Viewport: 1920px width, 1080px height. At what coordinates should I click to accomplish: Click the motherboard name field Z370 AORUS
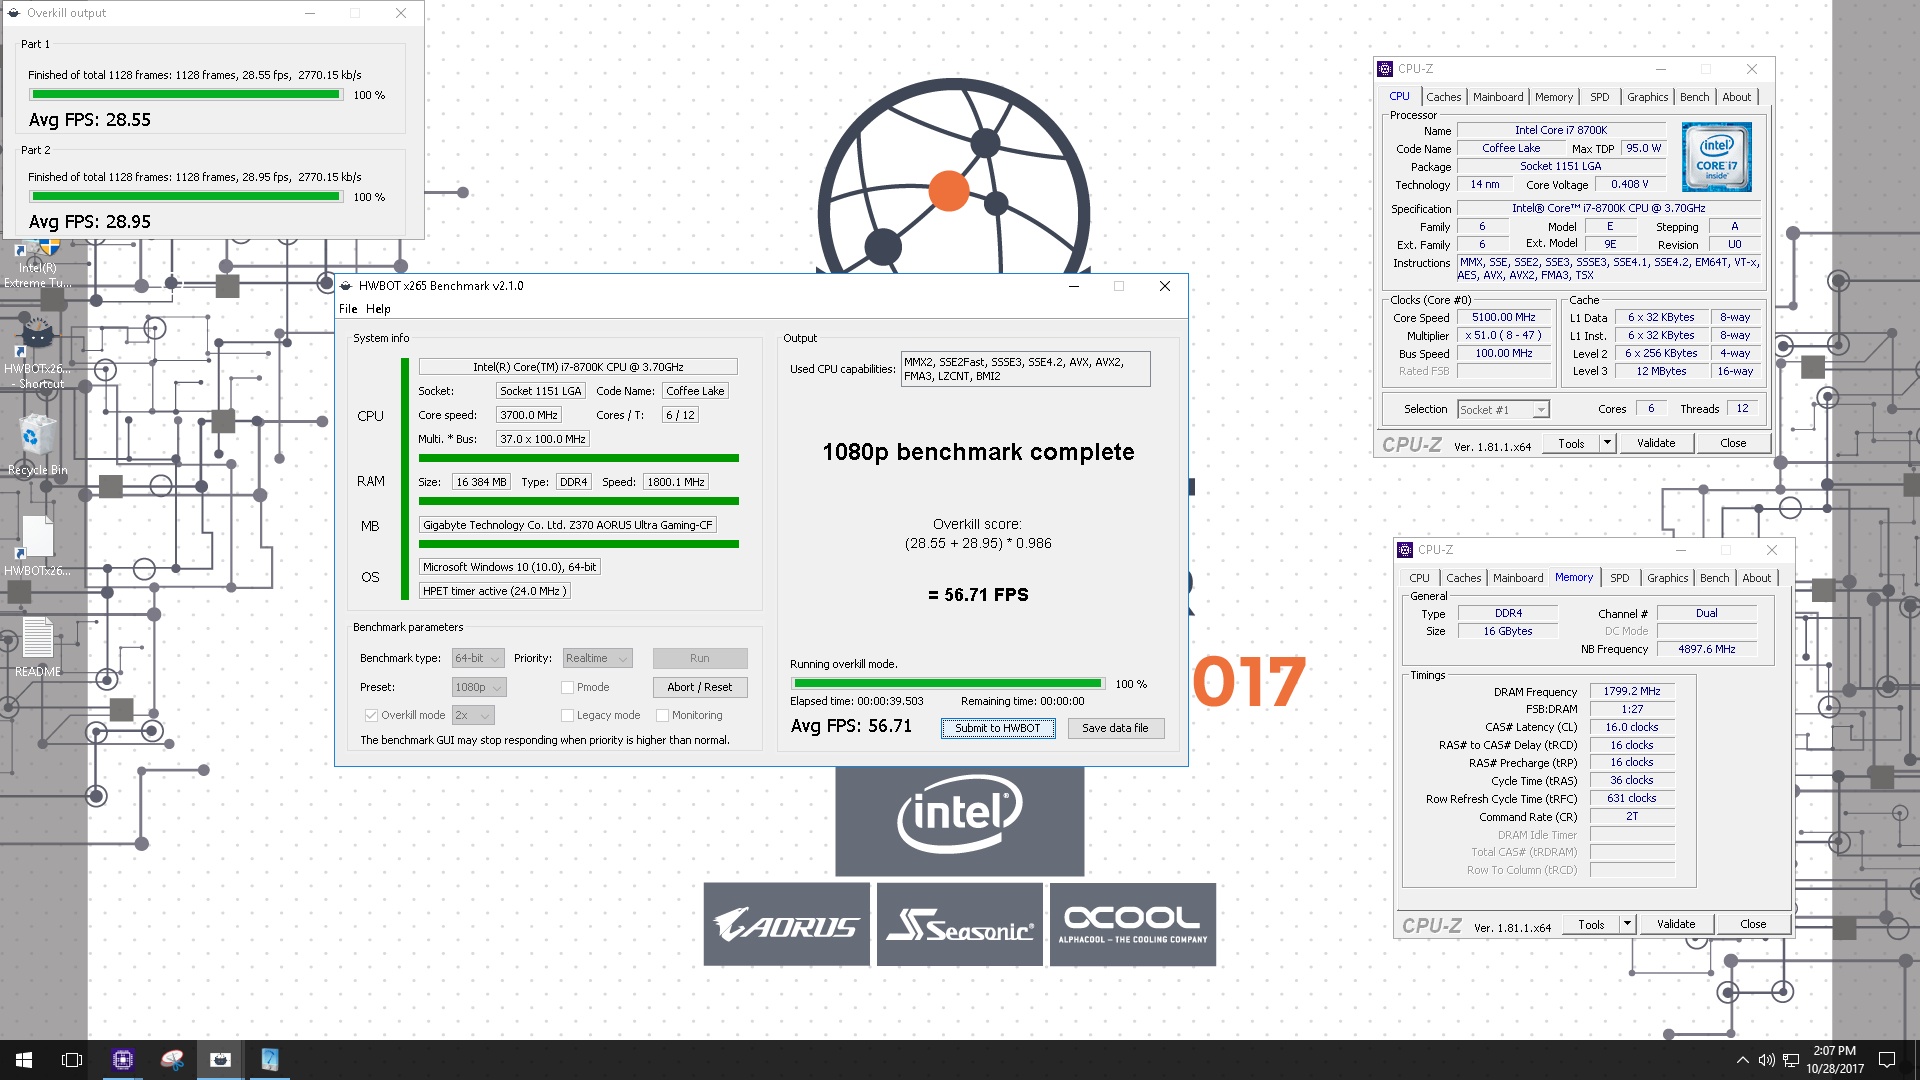click(568, 525)
